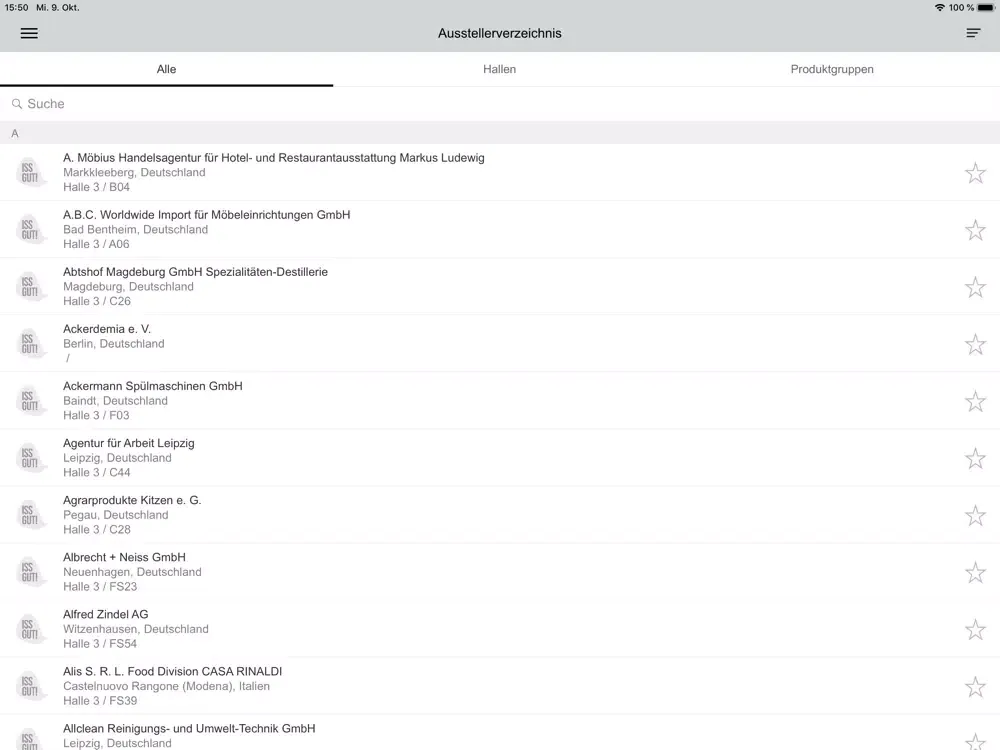1000x750 pixels.
Task: Open Ackermann Spülmaschinen GmbH entry
Action: click(x=500, y=401)
